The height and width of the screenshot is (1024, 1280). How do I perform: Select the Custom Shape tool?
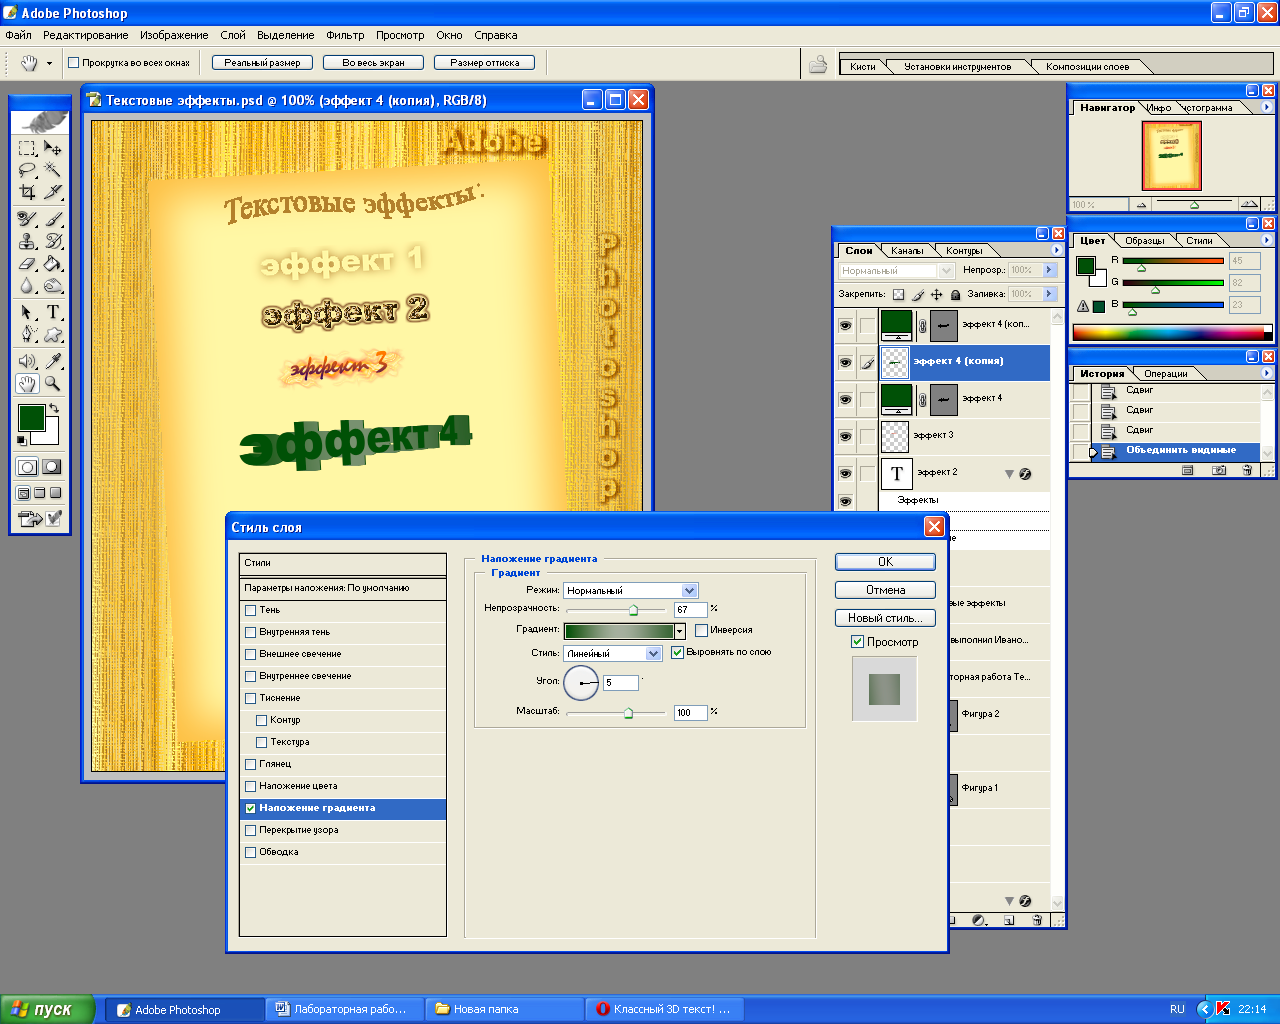53,334
